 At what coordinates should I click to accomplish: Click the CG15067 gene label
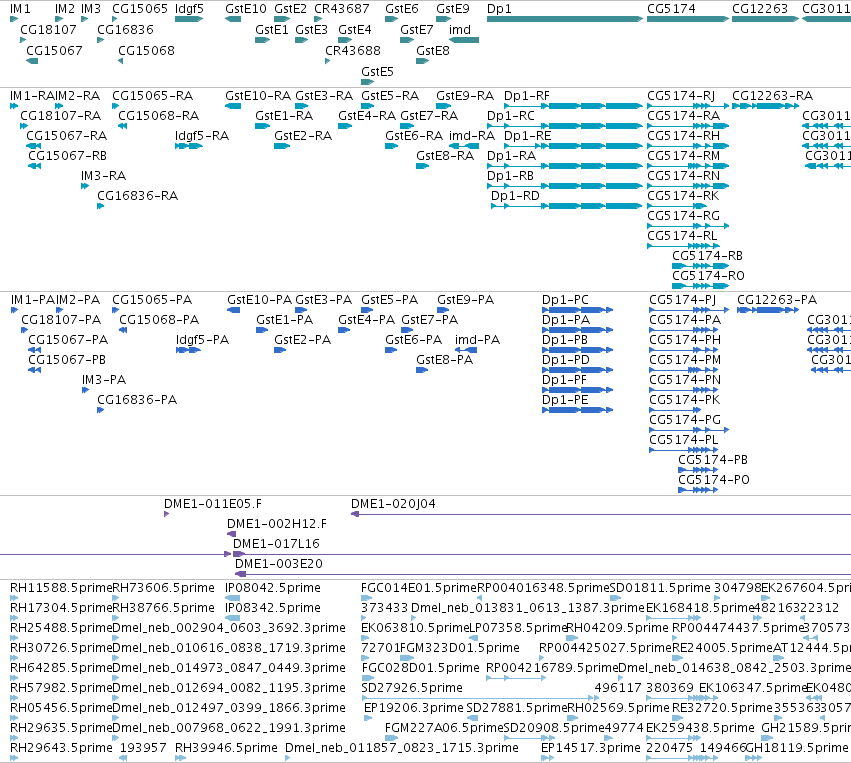pyautogui.click(x=54, y=50)
